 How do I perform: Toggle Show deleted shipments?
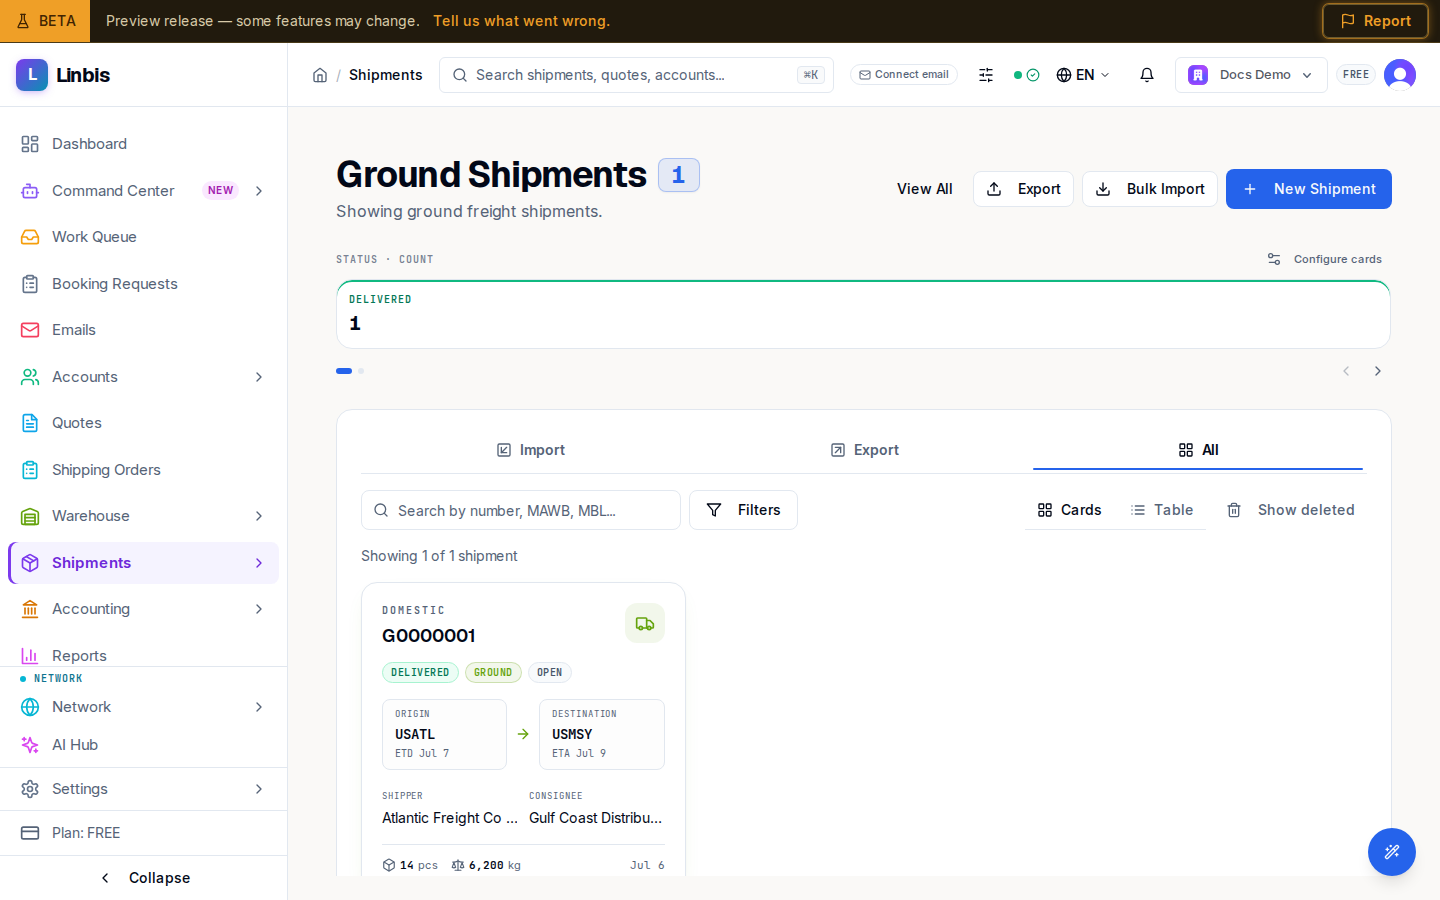[x=1291, y=510]
